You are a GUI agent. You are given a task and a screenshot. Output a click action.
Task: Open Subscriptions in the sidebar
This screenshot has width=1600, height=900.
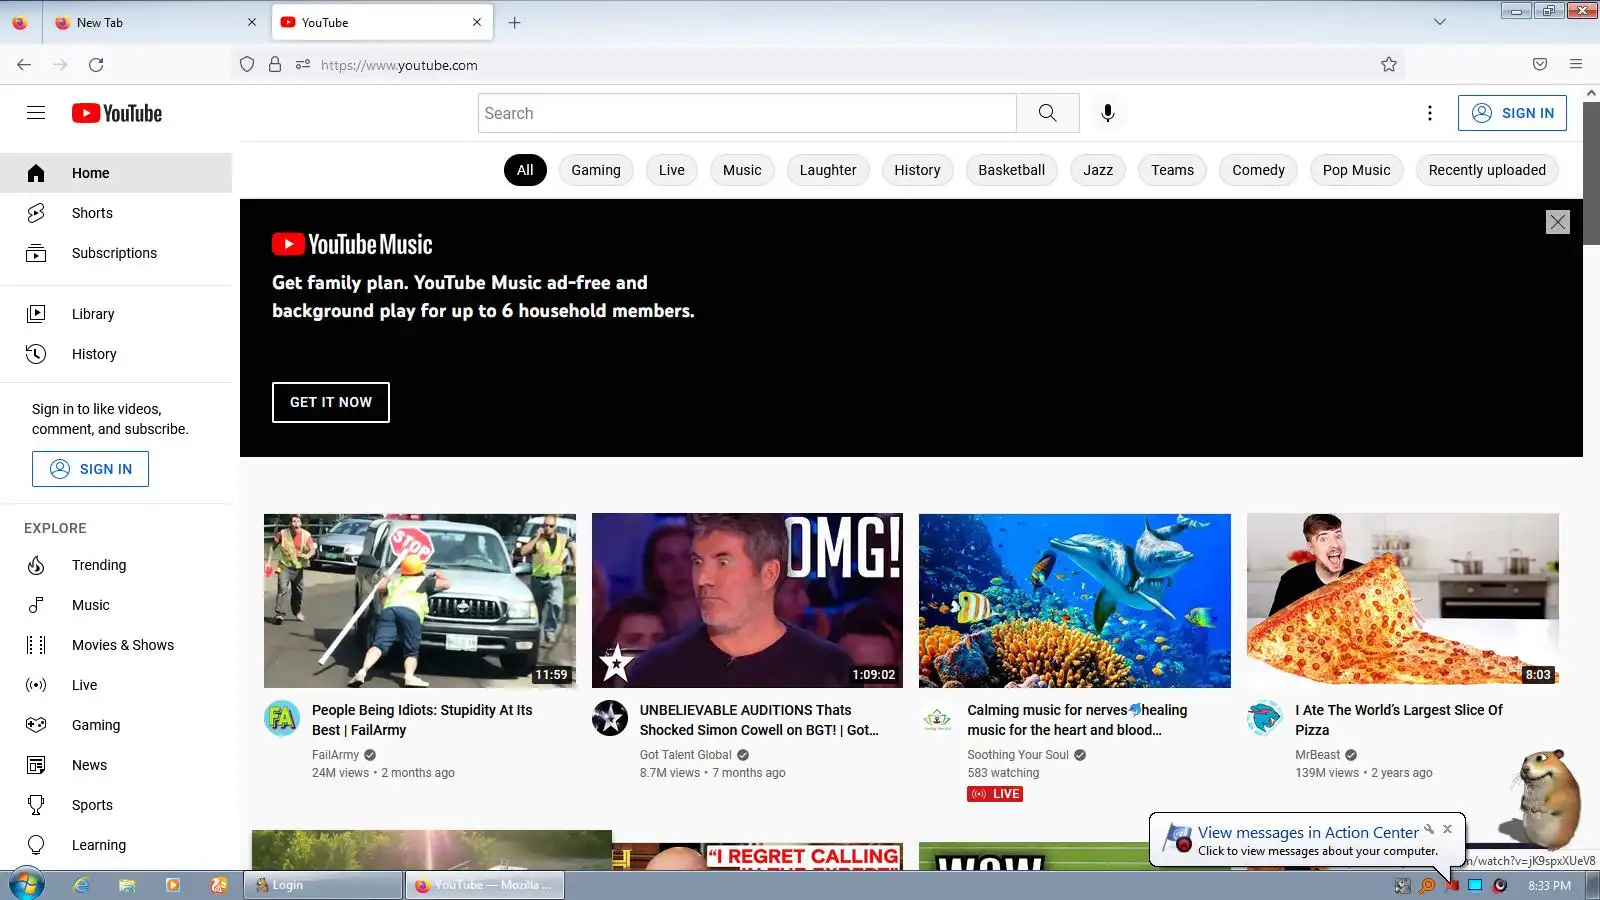click(116, 253)
